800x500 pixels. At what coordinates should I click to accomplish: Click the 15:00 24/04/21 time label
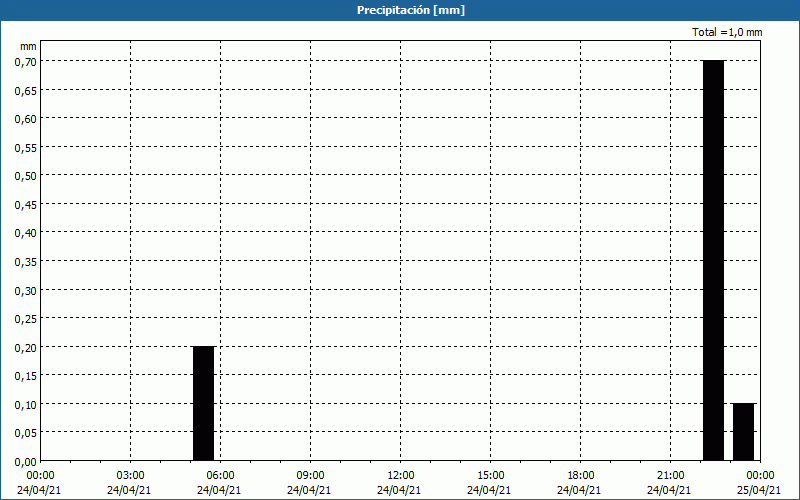(x=489, y=483)
